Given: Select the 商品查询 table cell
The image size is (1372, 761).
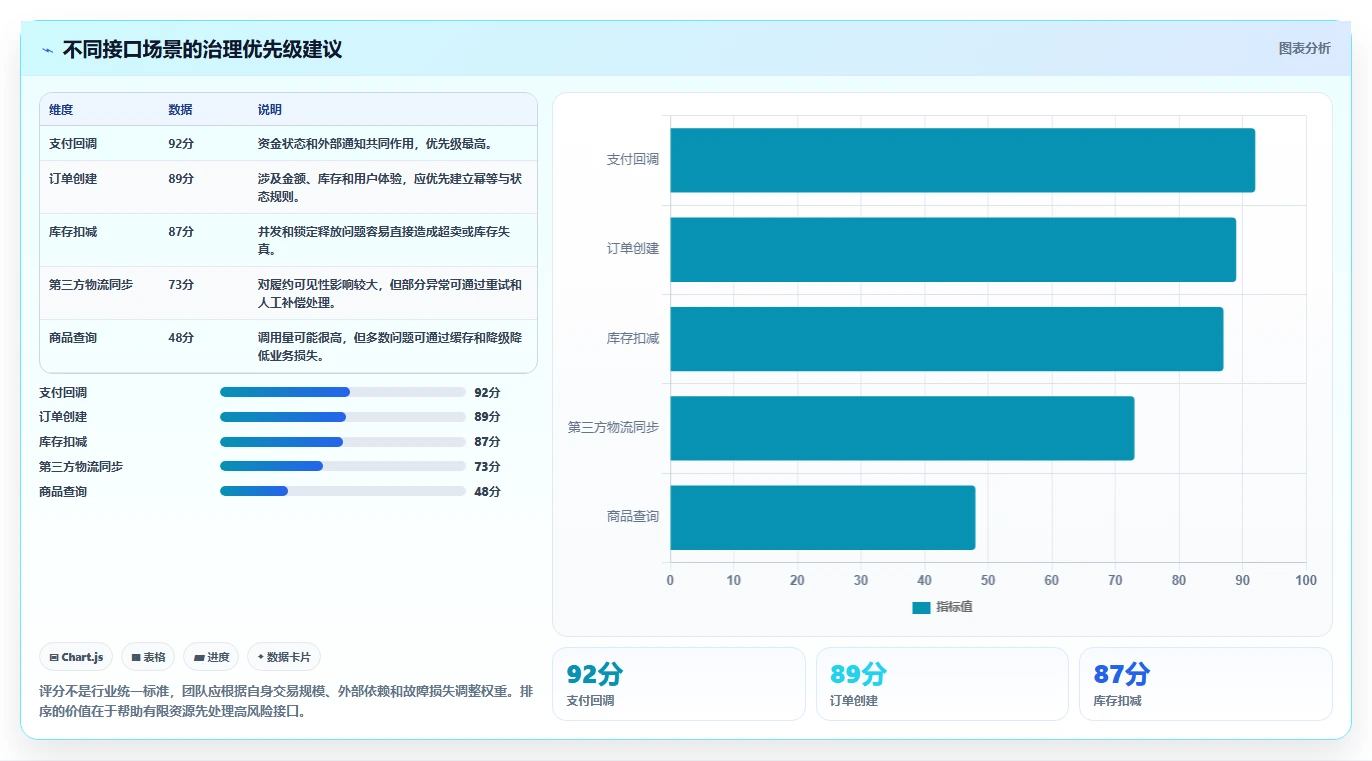Looking at the screenshot, I should [73, 338].
